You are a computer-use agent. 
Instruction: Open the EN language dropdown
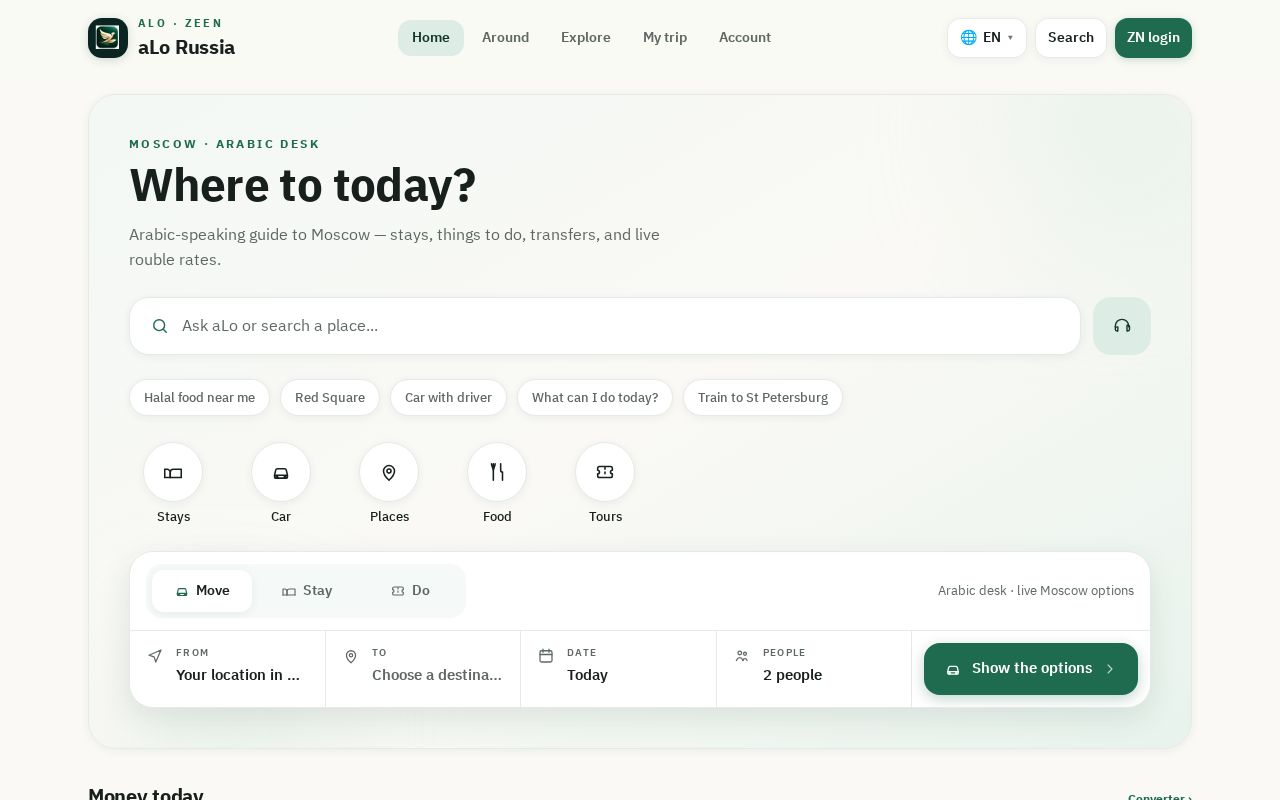coord(987,38)
